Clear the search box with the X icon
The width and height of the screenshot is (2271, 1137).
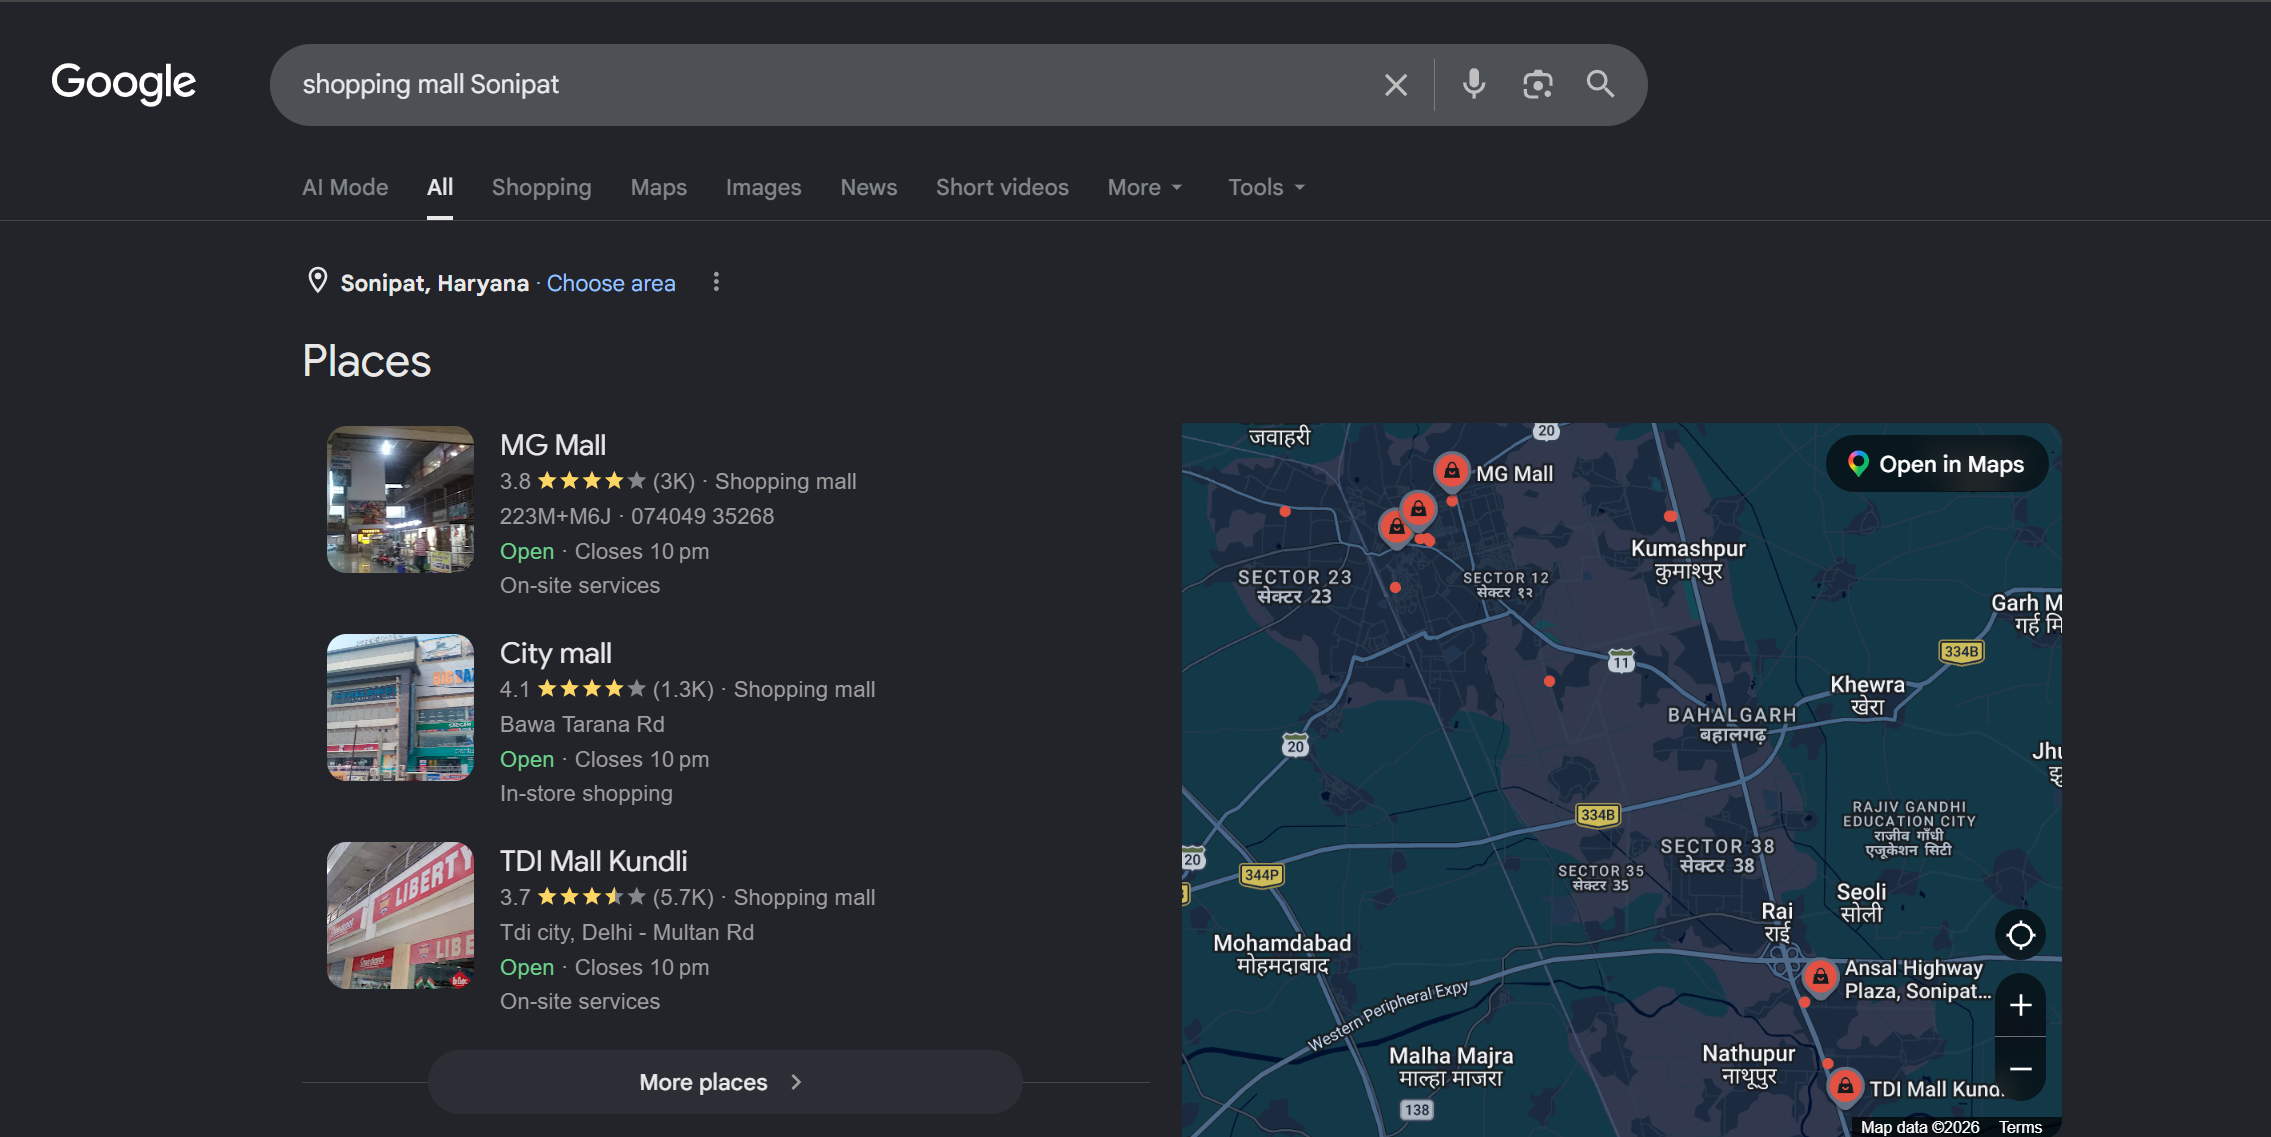coord(1396,85)
